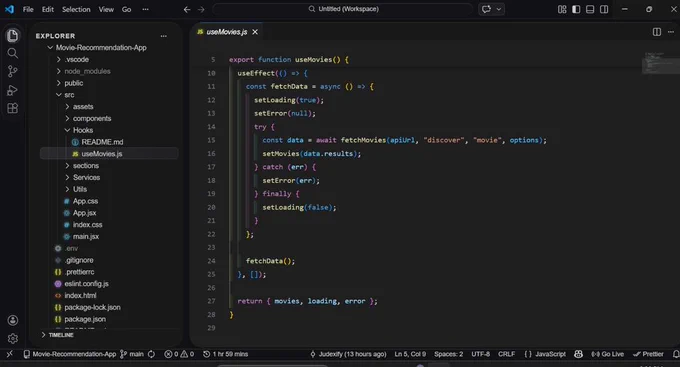Open App.jsx in the explorer
The width and height of the screenshot is (680, 367).
(x=85, y=213)
